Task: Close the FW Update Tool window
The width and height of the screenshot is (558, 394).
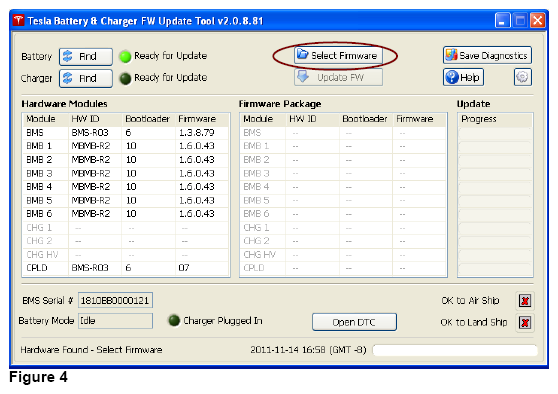Action: tap(537, 21)
